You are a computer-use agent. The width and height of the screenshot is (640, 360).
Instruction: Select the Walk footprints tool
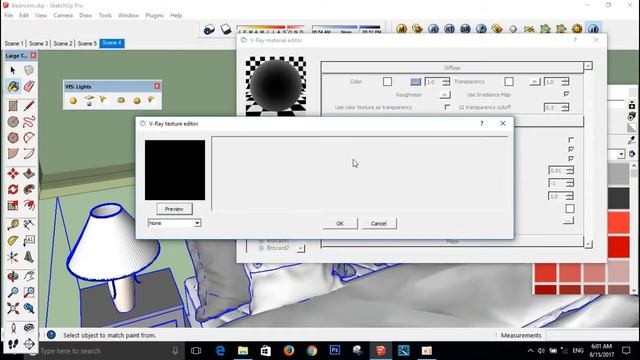click(13, 344)
